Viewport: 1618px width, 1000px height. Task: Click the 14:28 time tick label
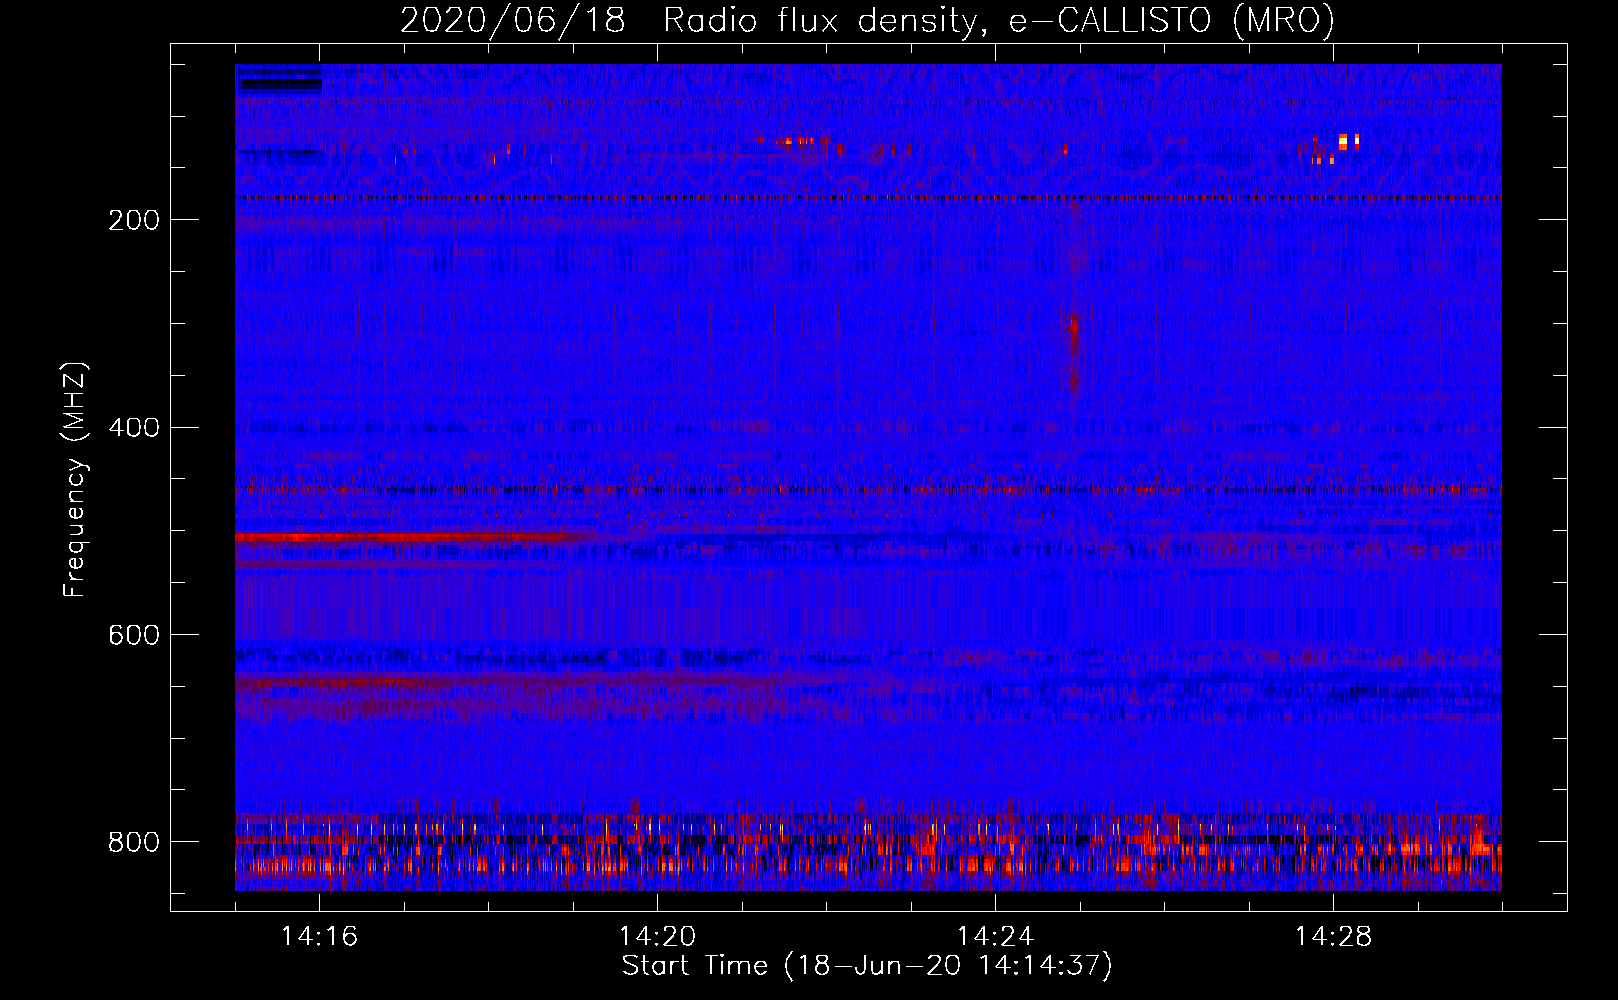tap(1333, 936)
